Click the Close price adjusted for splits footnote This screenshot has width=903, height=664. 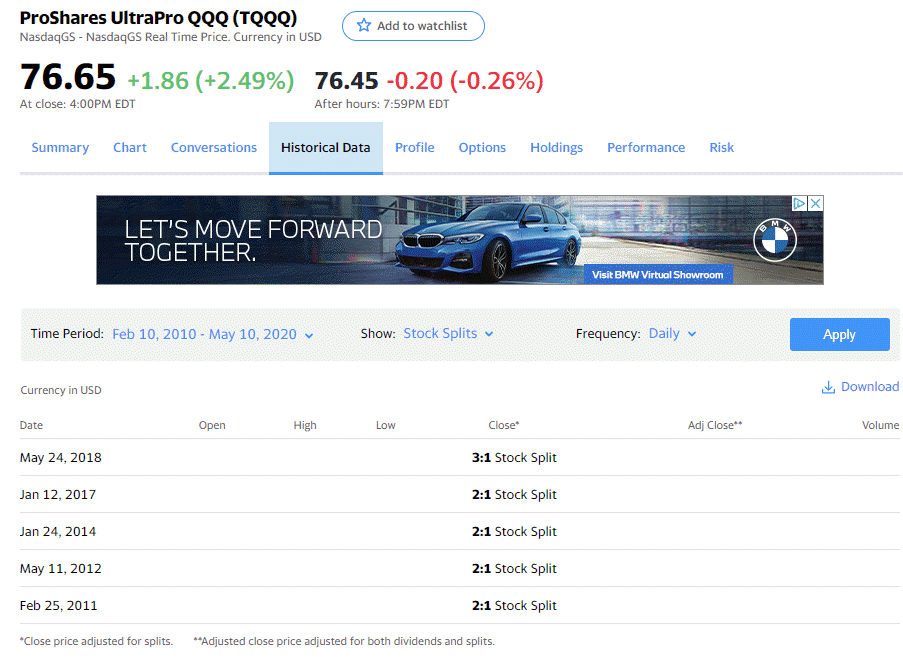click(x=97, y=641)
